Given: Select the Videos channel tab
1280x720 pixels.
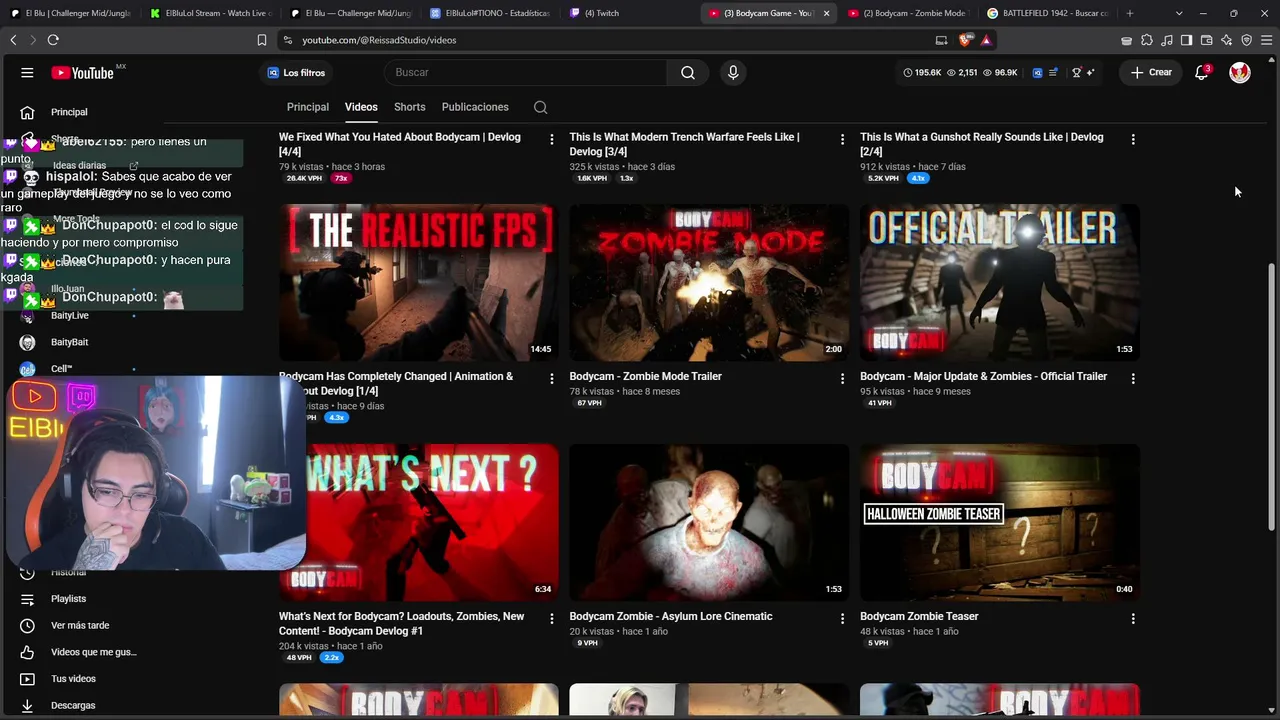Looking at the screenshot, I should tap(361, 107).
